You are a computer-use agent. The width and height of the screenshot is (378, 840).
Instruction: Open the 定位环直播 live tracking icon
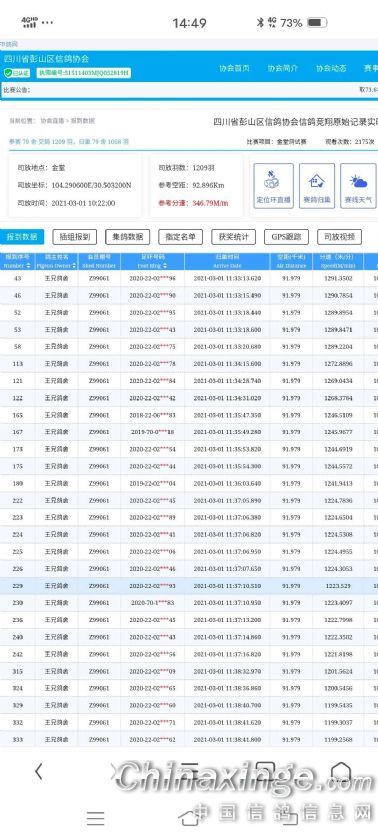(x=273, y=186)
